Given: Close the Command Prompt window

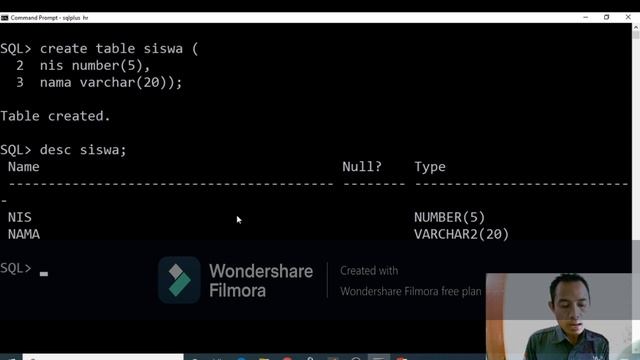Looking at the screenshot, I should click(628, 18).
